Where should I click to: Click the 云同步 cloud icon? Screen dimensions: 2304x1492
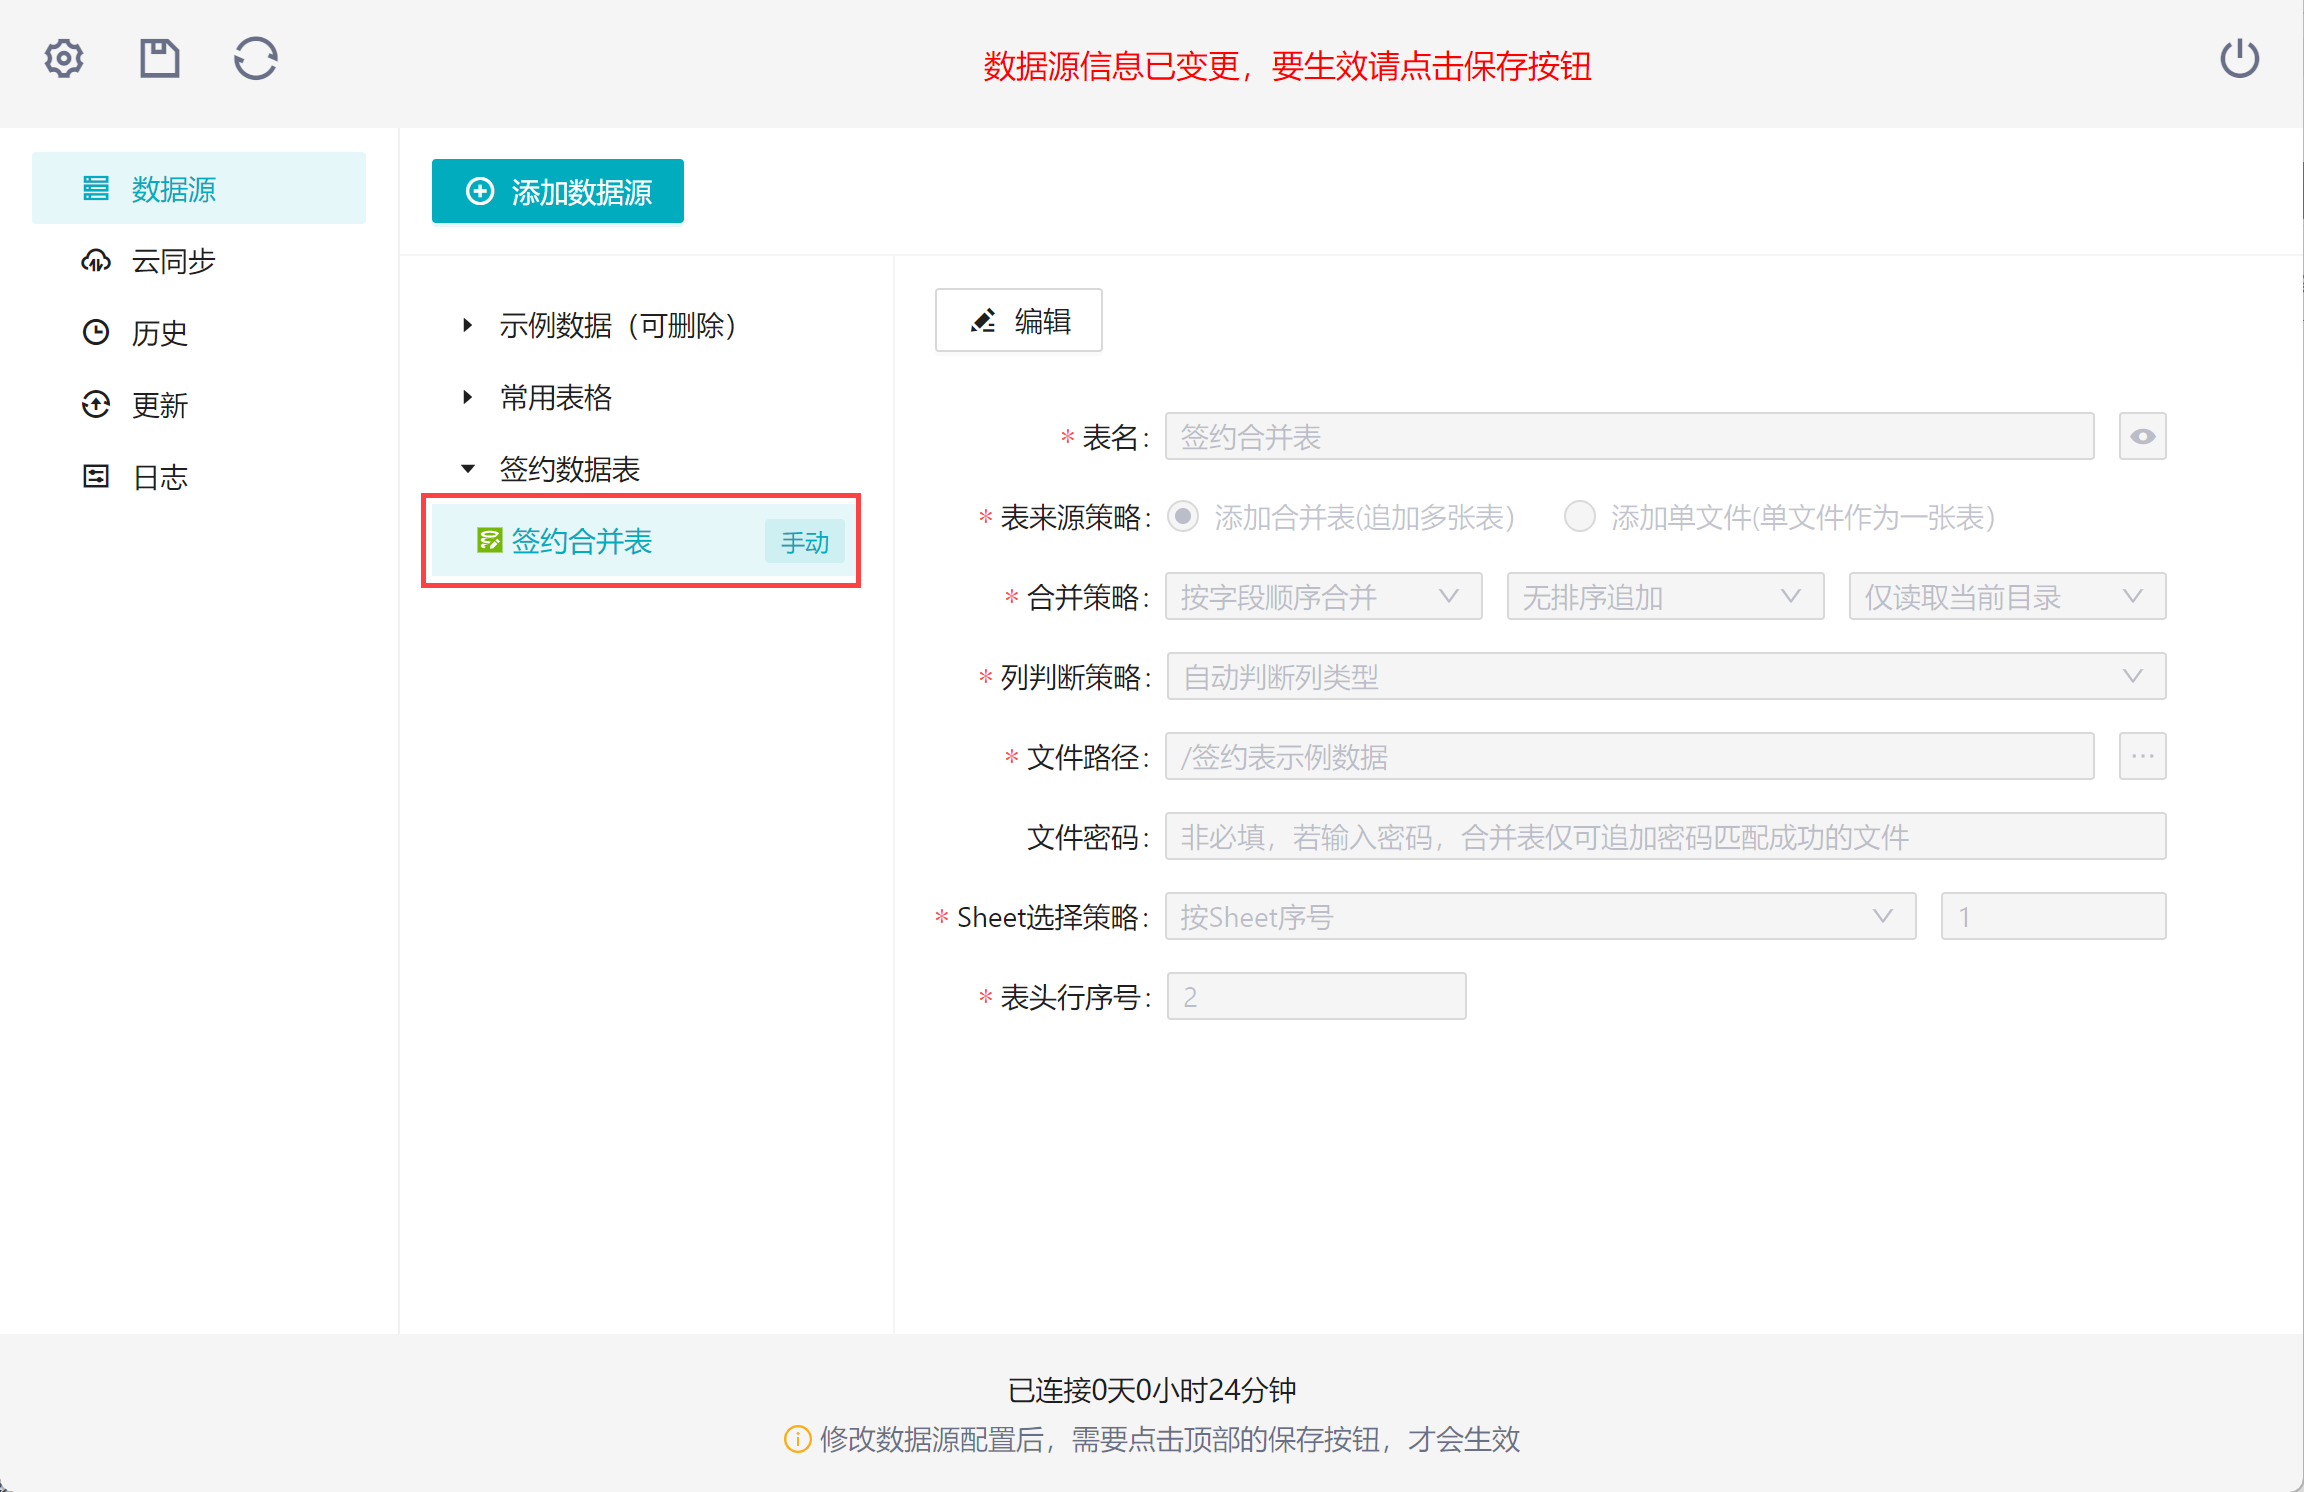pyautogui.click(x=96, y=261)
